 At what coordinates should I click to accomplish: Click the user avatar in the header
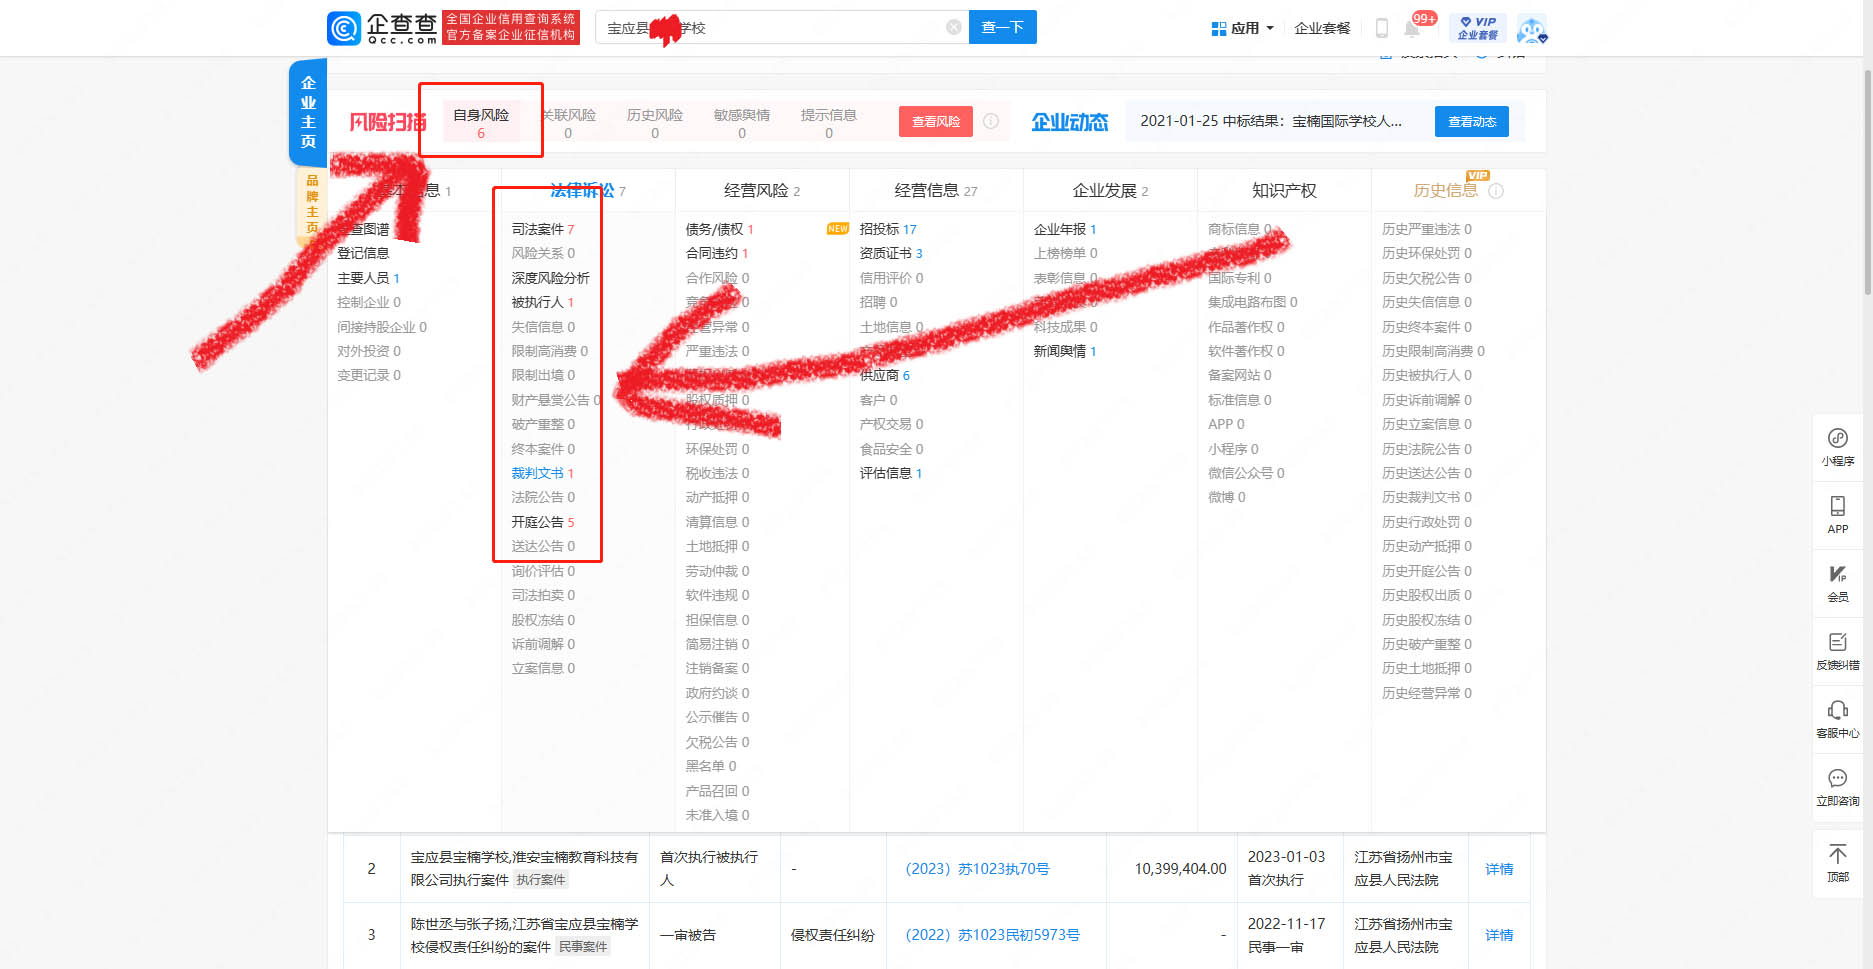1531,28
